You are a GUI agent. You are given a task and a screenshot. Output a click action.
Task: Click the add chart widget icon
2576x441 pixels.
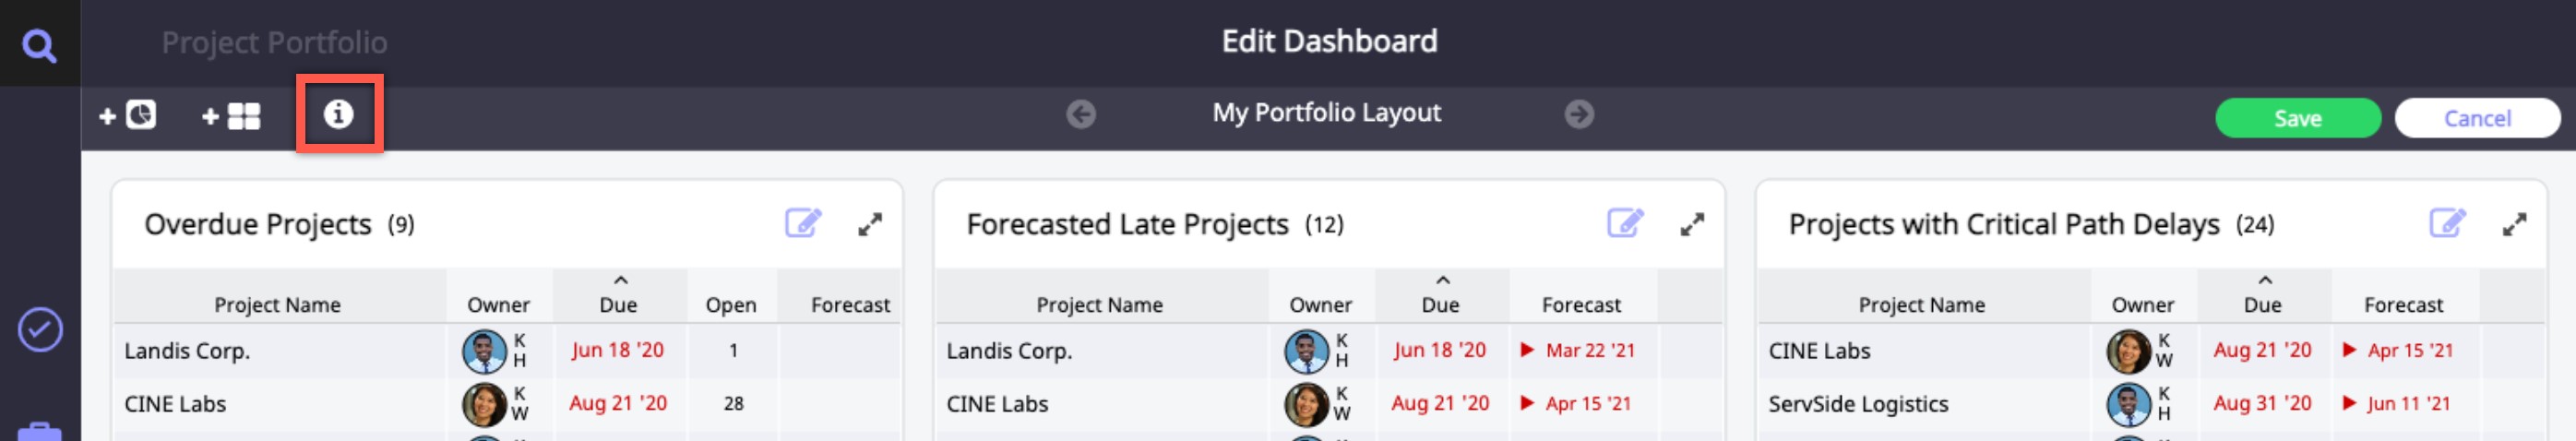[x=128, y=116]
